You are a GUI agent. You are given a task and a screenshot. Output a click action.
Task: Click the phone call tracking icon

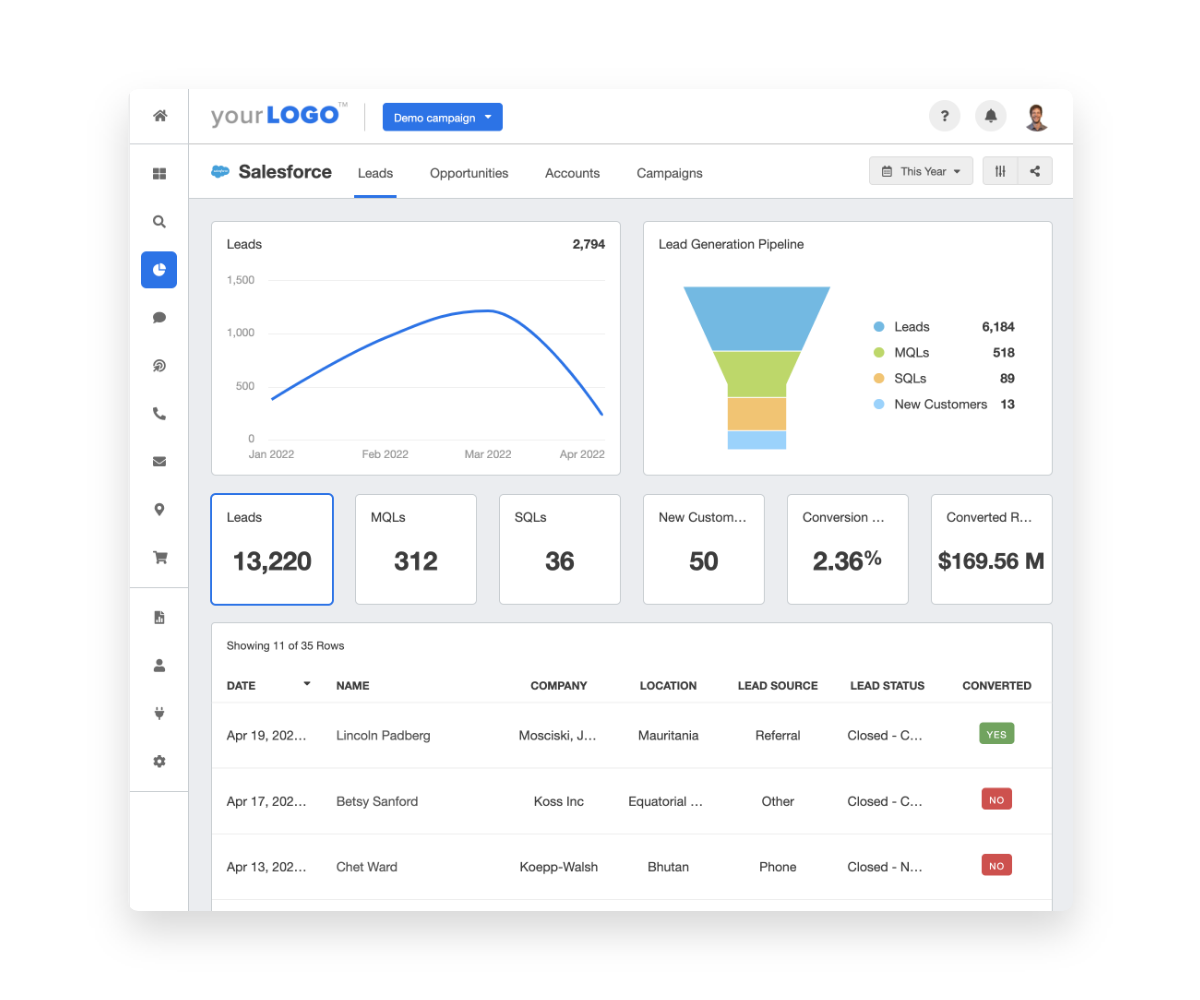[159, 414]
